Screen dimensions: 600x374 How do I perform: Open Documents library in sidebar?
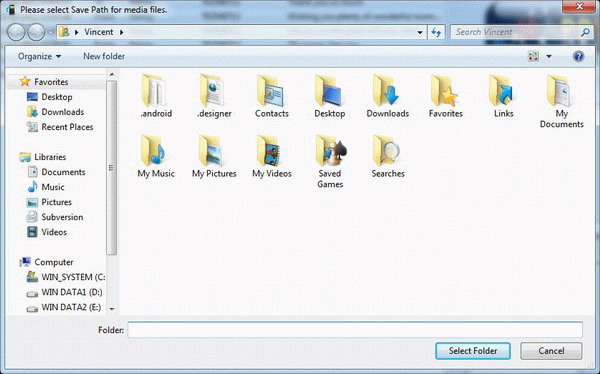[x=56, y=172]
